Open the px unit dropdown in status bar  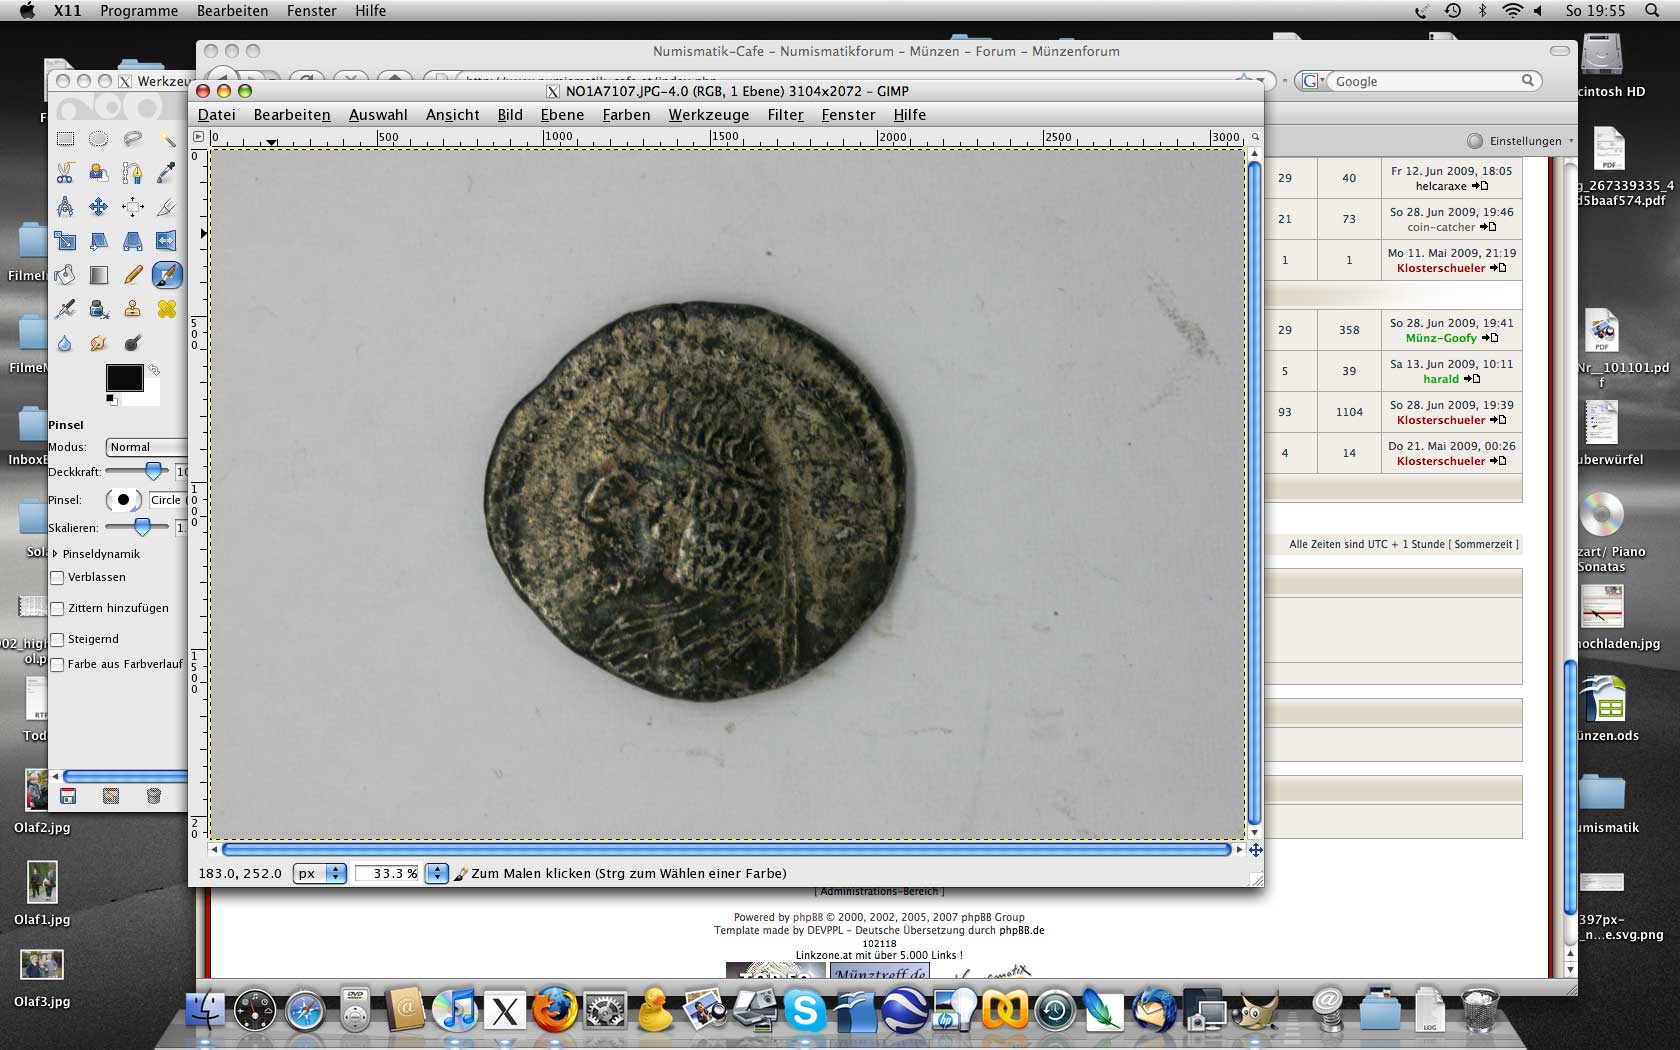[x=320, y=873]
